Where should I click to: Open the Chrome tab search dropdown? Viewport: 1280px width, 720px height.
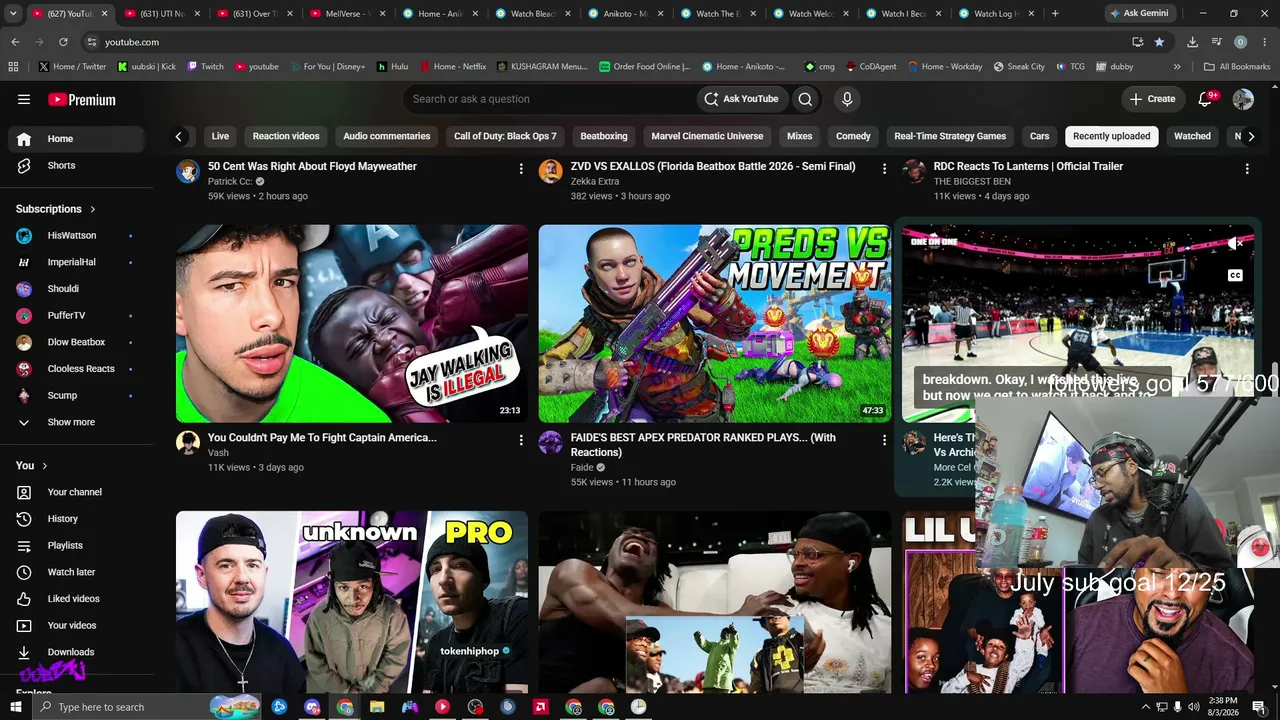coord(13,14)
